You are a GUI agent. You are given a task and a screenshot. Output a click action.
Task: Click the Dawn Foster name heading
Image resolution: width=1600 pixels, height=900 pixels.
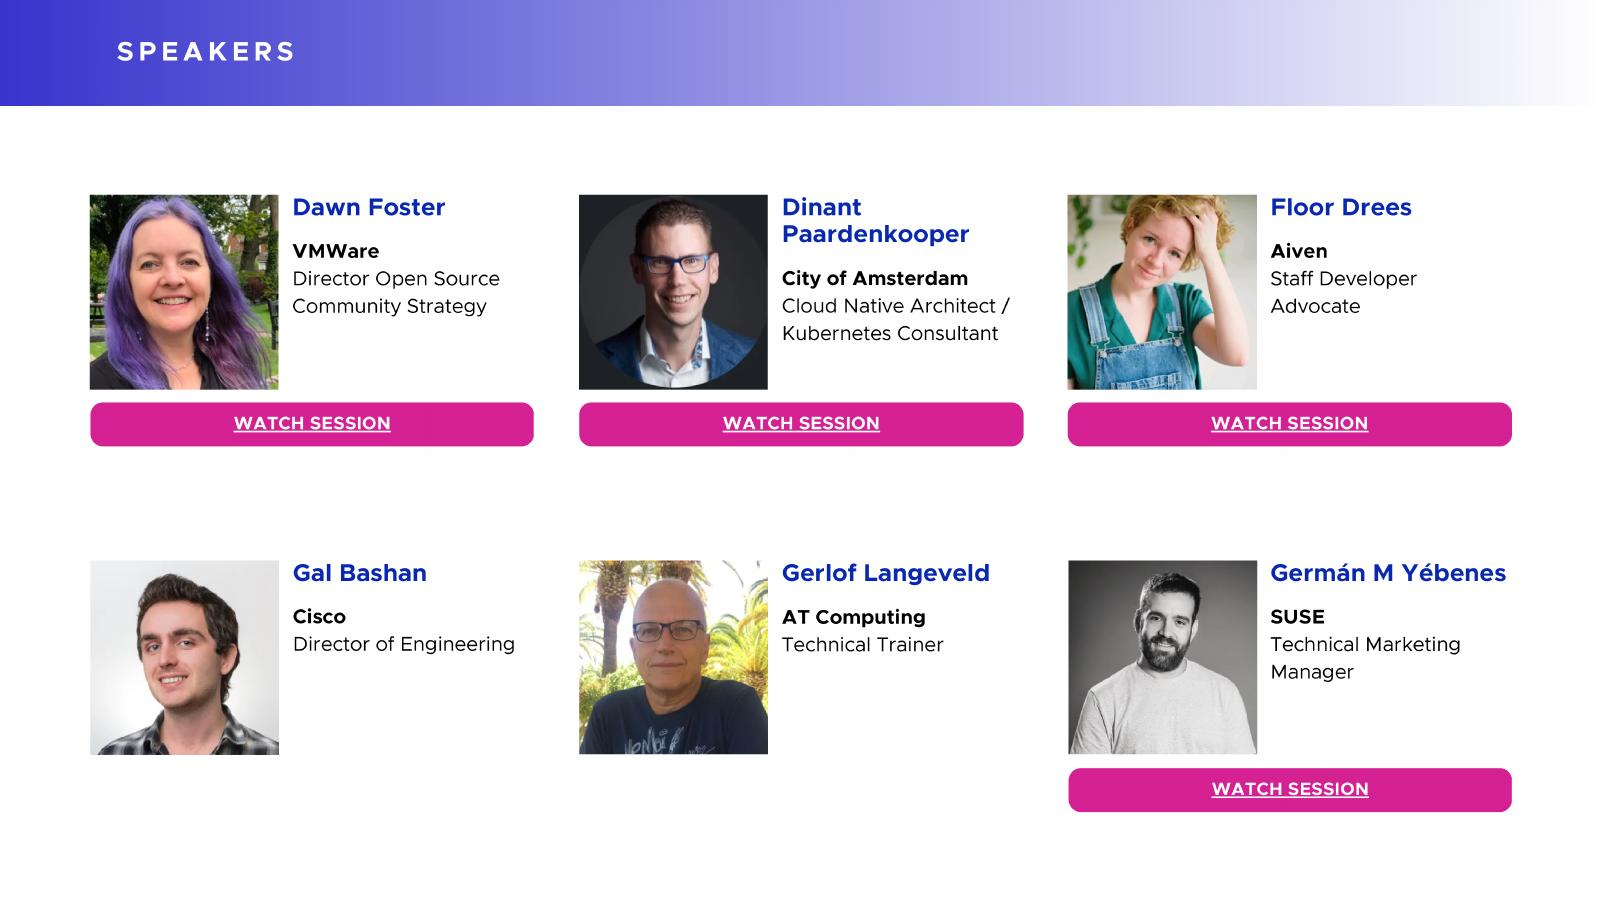click(368, 207)
